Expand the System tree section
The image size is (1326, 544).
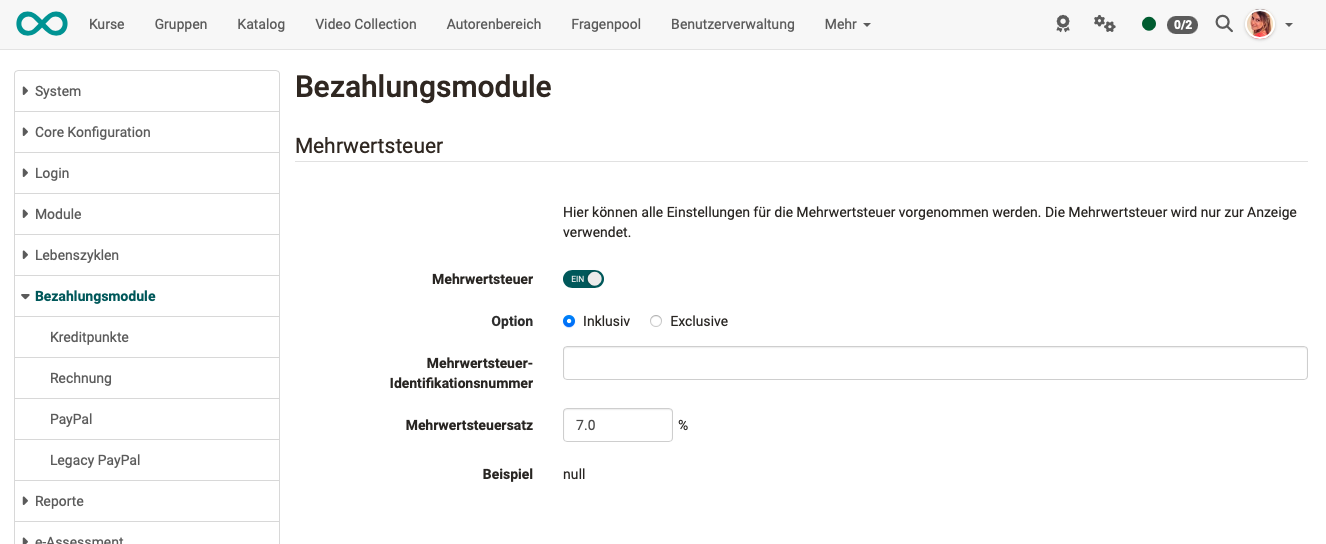[x=57, y=91]
